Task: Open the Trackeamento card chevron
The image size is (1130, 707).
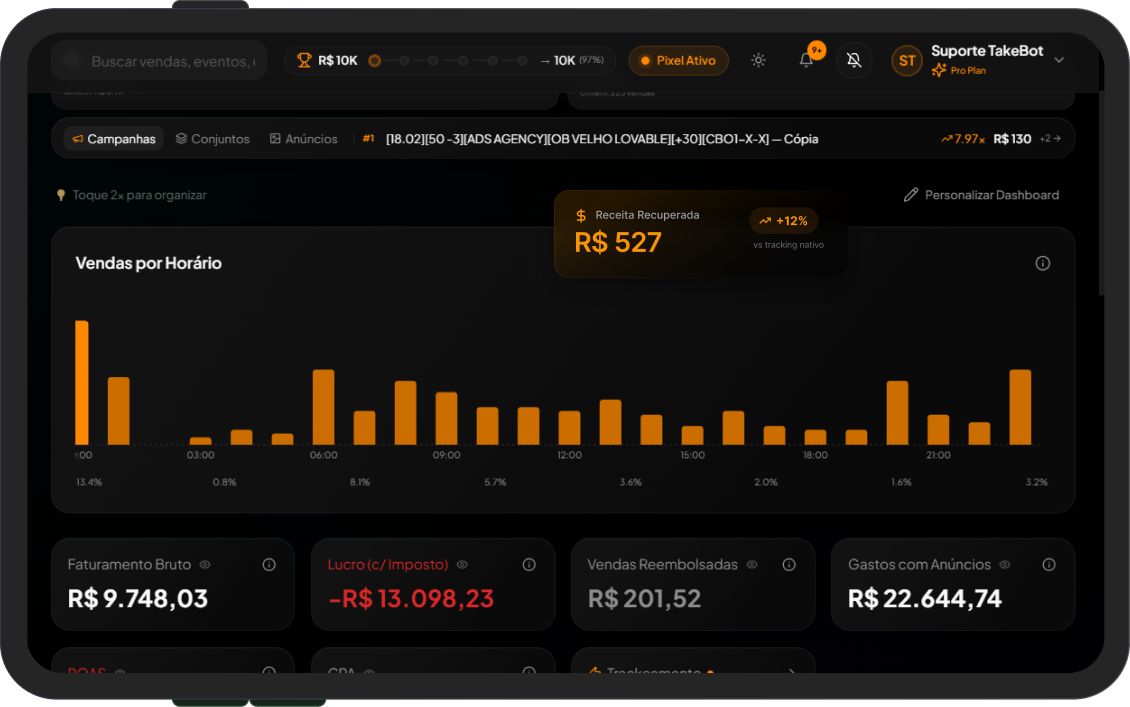Action: point(791,673)
